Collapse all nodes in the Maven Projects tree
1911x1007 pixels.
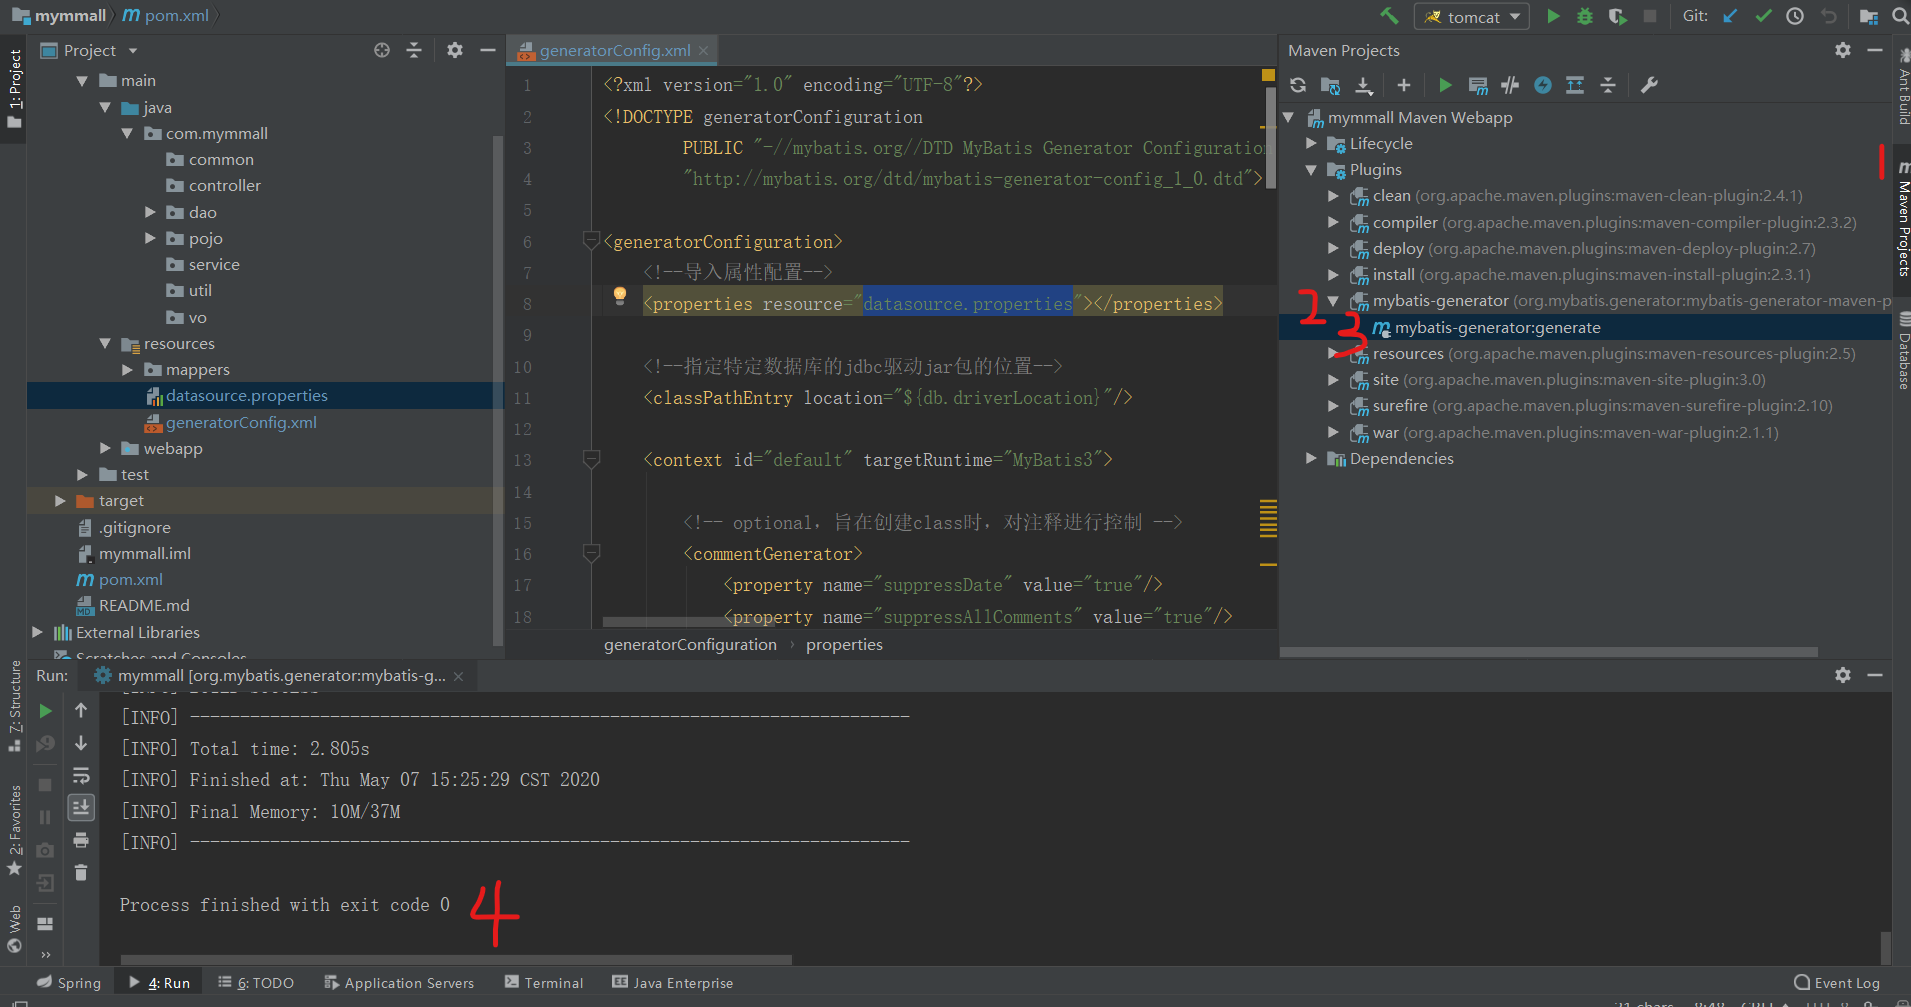tap(1608, 85)
